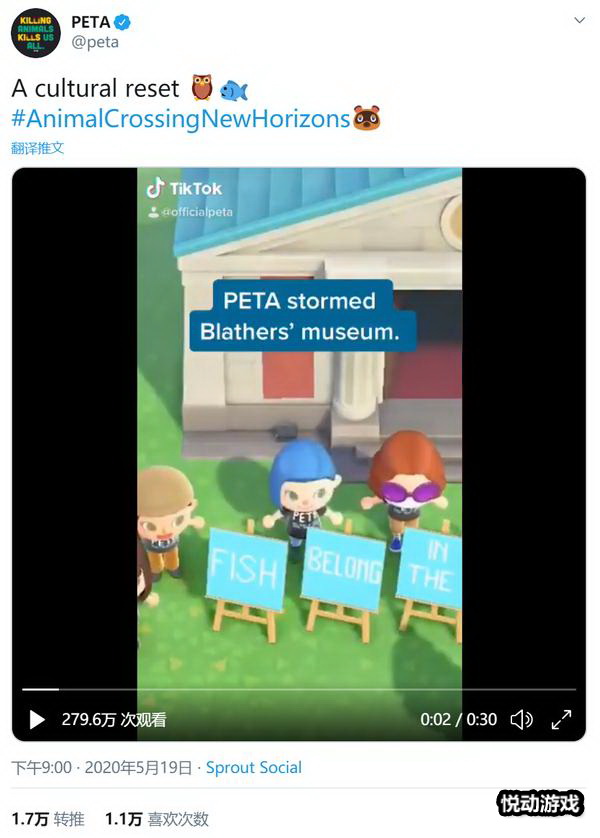Viewport: 600px width, 838px height.
Task: Click the tweet timestamp 下午9:00
Action: [x=42, y=767]
